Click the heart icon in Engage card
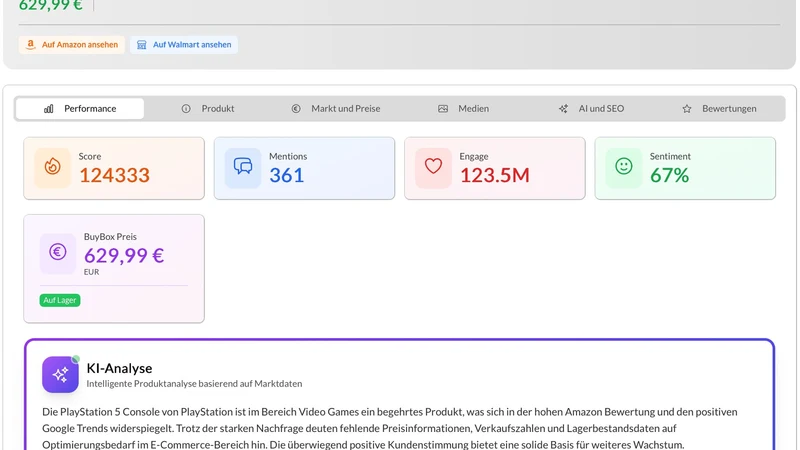800x450 pixels. click(433, 167)
